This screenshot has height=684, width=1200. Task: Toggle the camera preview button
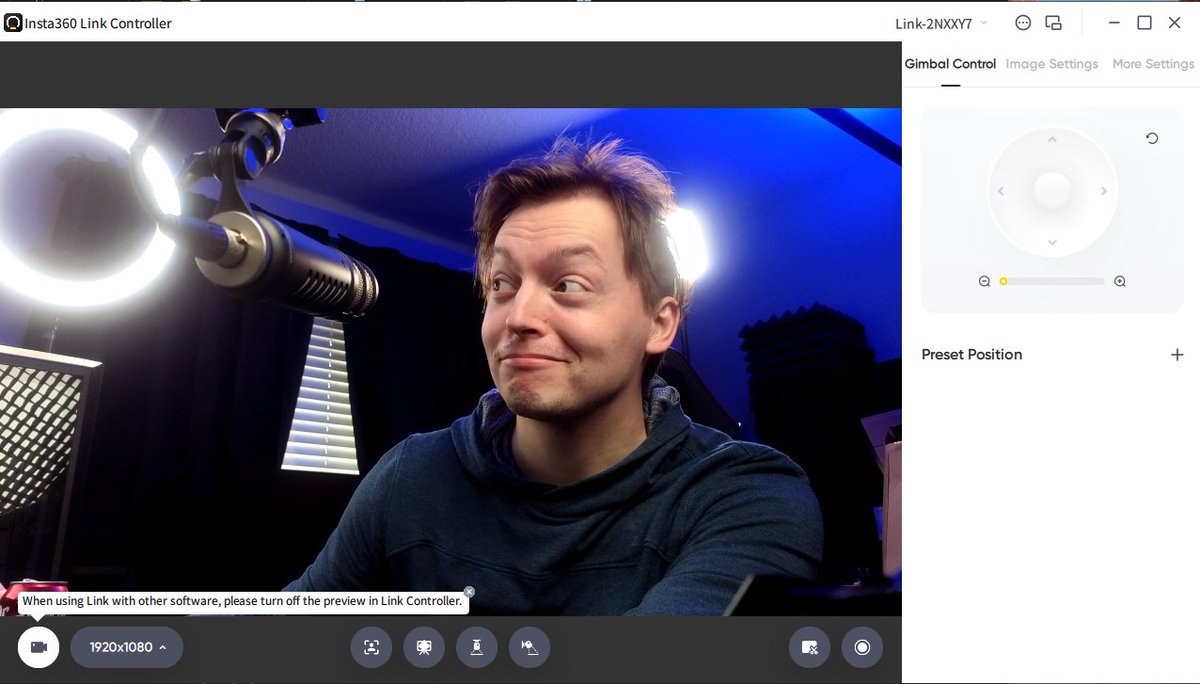(x=38, y=647)
